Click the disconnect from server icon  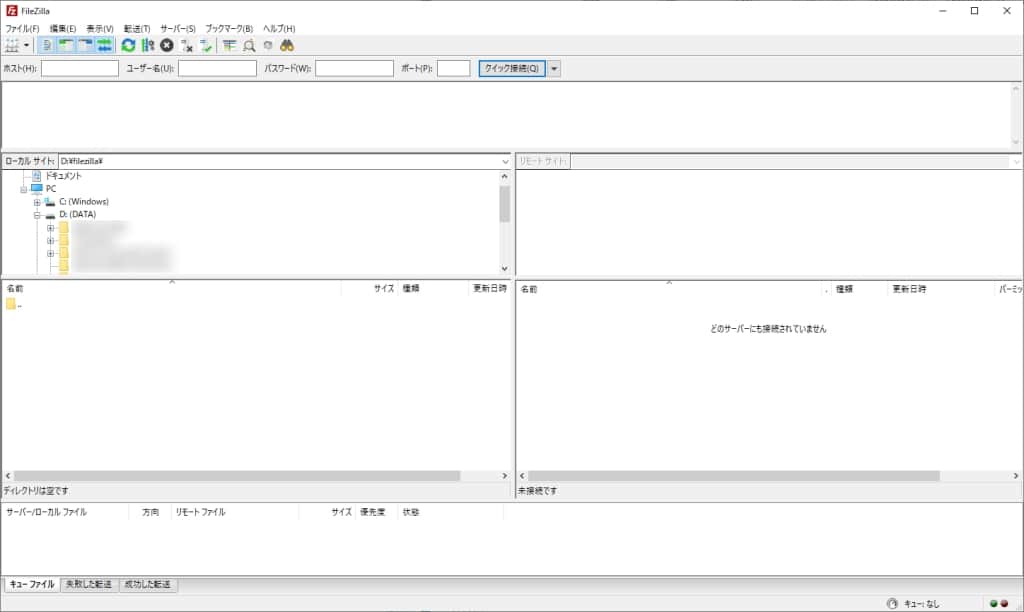(187, 45)
